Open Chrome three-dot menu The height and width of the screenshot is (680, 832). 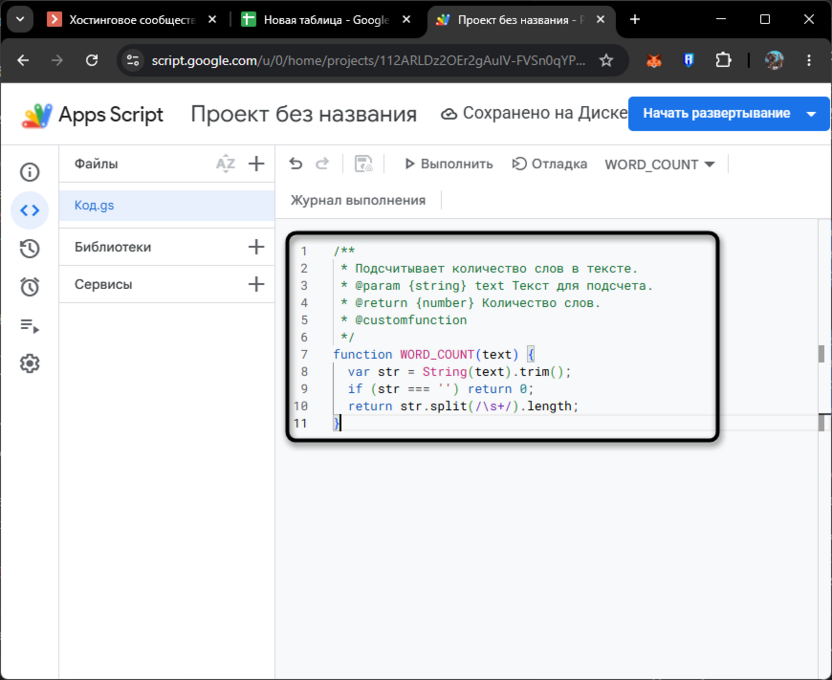(809, 60)
